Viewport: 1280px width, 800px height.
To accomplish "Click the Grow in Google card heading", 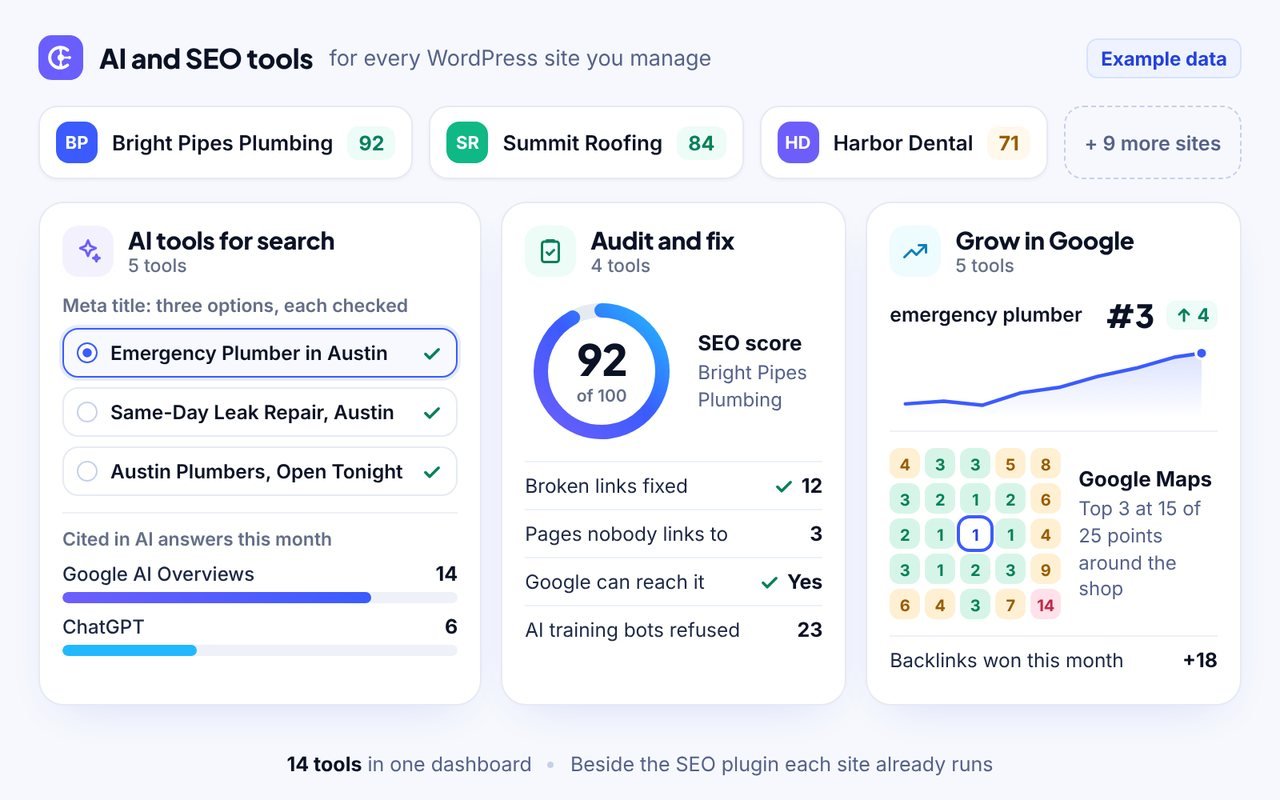I will point(1044,241).
